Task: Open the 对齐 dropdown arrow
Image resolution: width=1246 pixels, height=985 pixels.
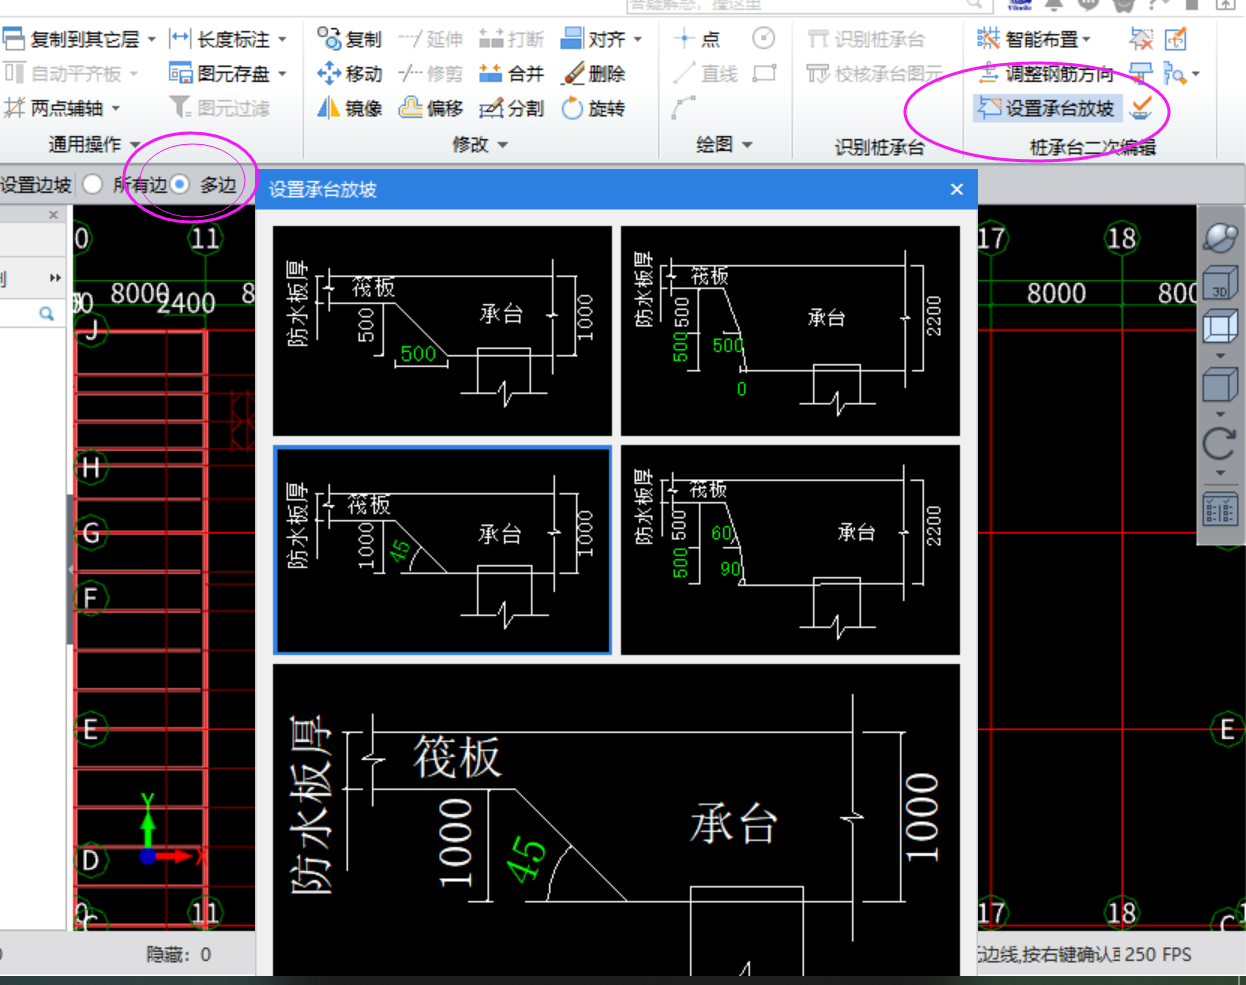Action: pyautogui.click(x=638, y=40)
